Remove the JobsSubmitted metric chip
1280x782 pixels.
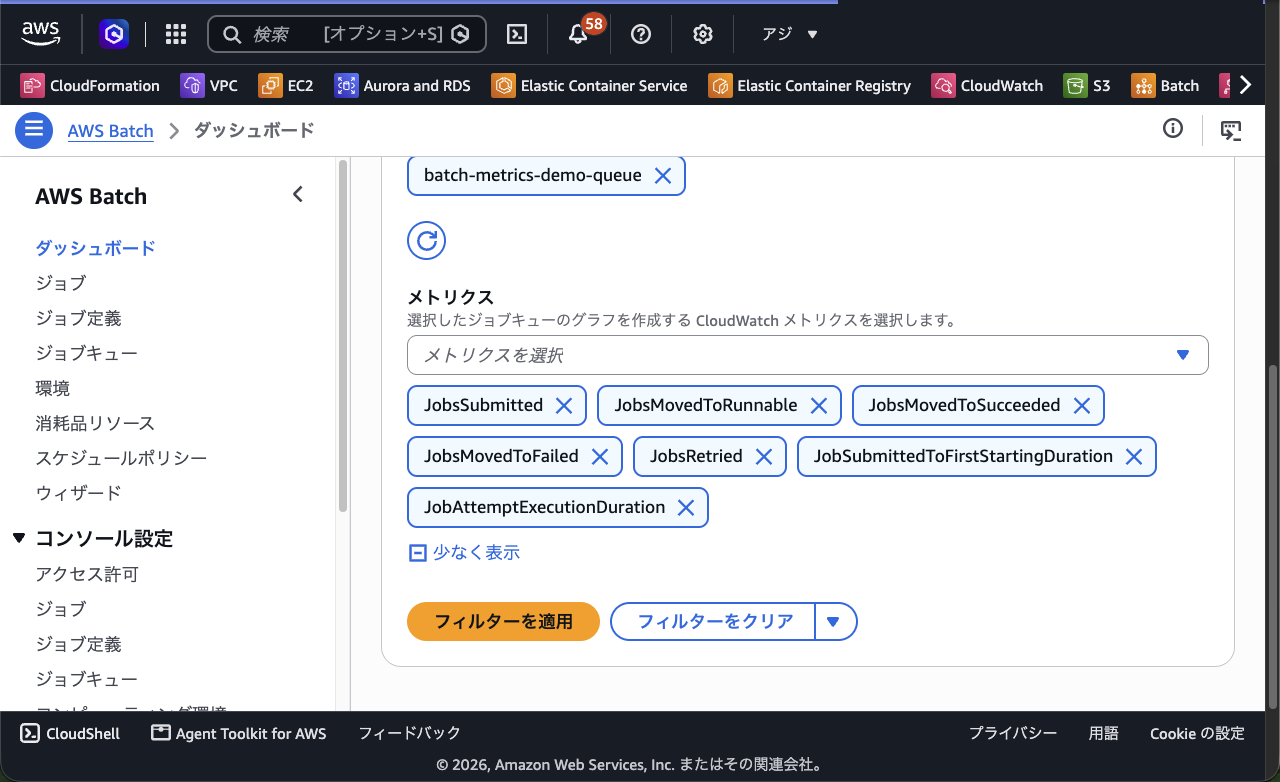click(x=564, y=405)
